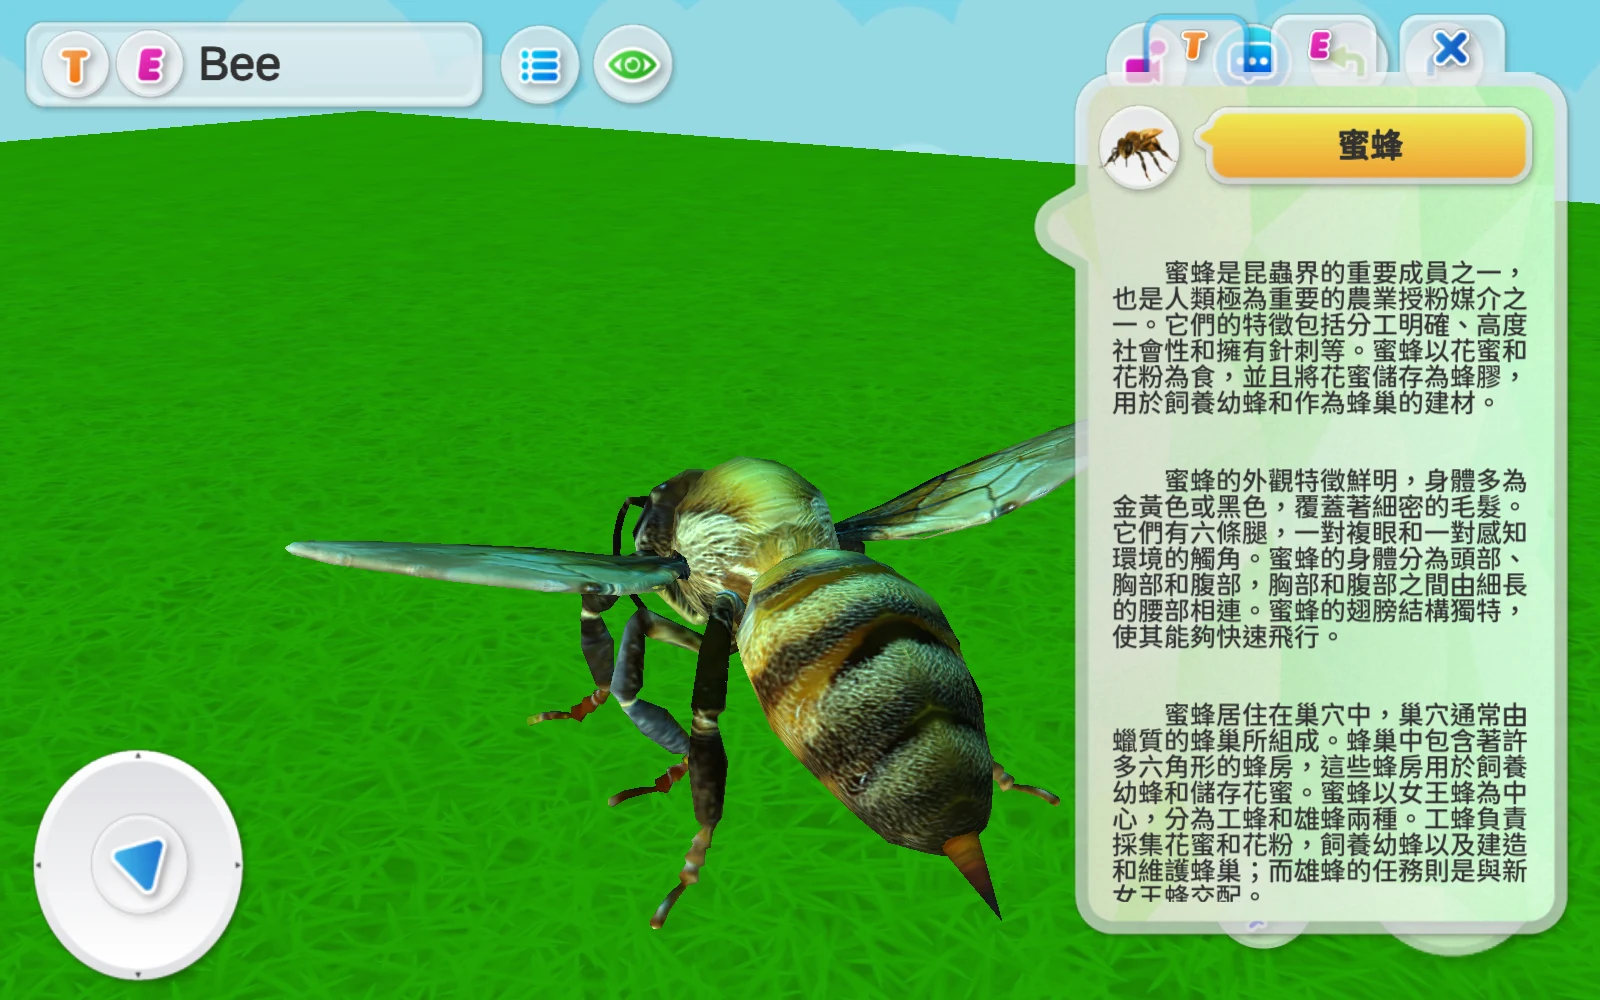1600x1000 pixels.
Task: Click the bee photo thumbnail in the info panel
Action: [x=1138, y=149]
